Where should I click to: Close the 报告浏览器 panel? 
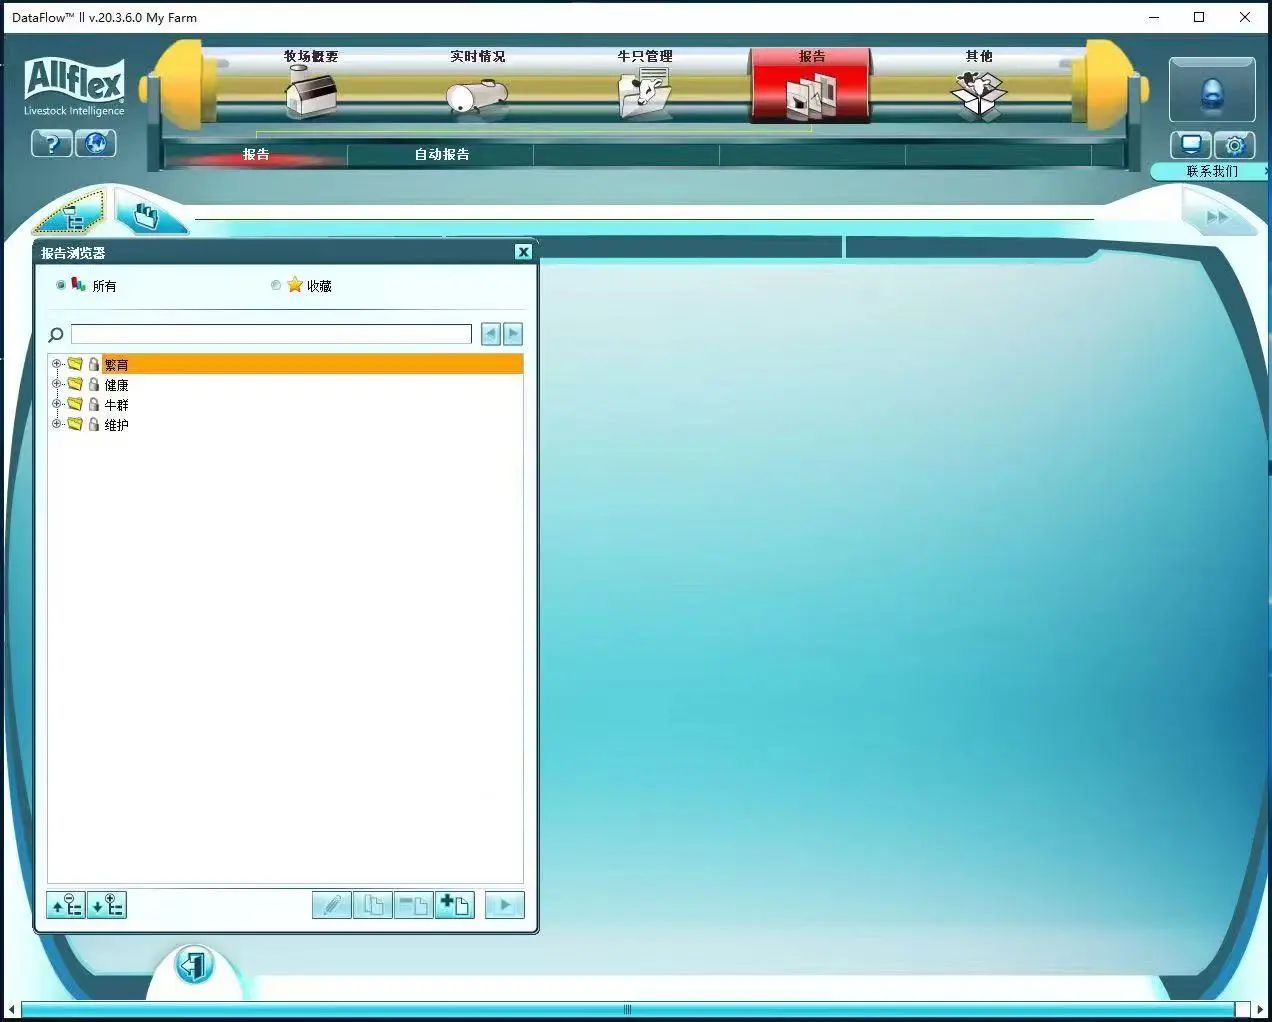coord(523,252)
